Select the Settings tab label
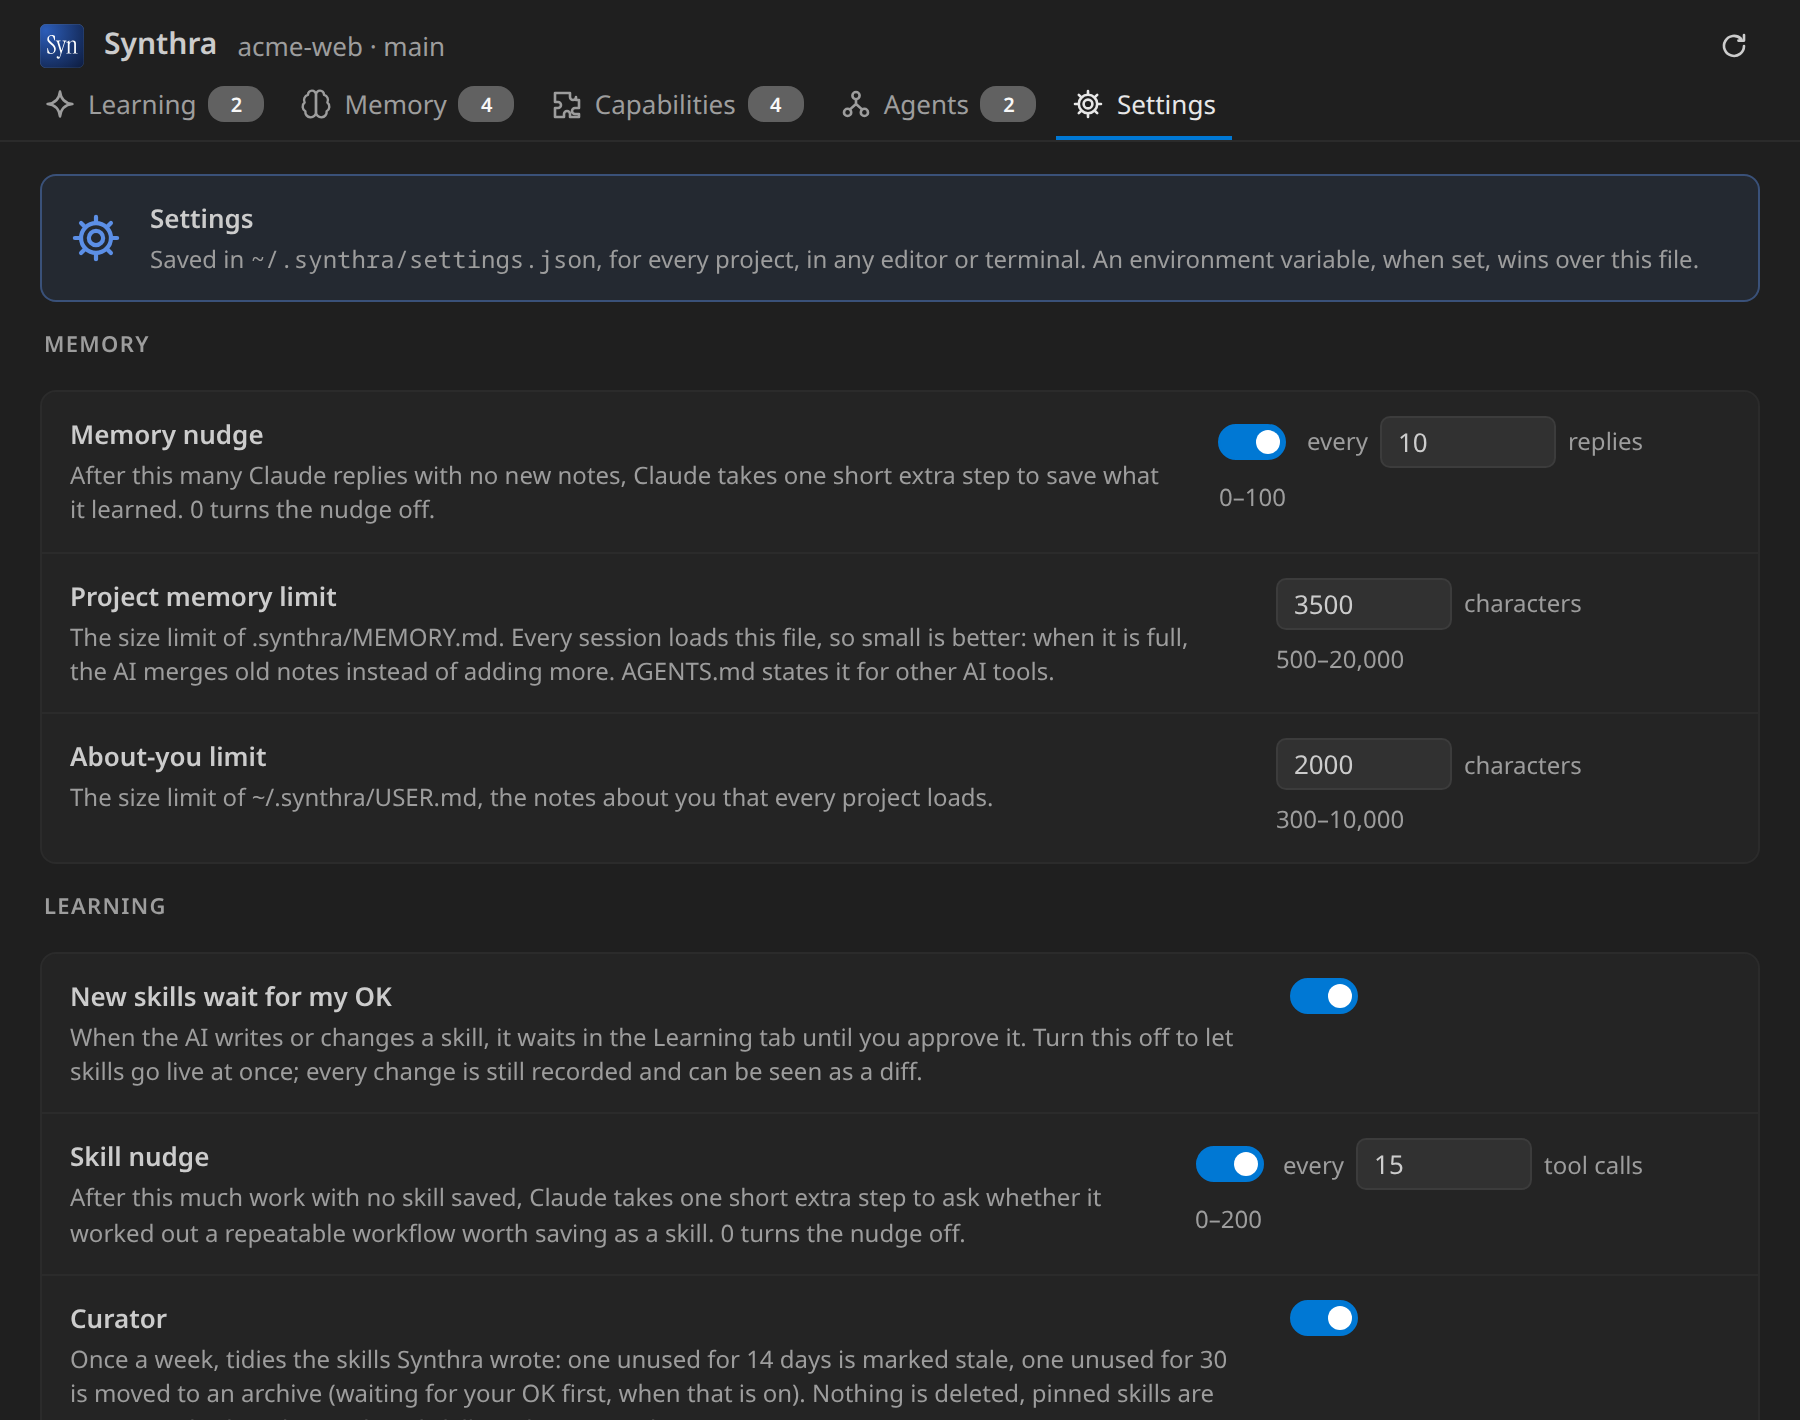 click(x=1166, y=105)
